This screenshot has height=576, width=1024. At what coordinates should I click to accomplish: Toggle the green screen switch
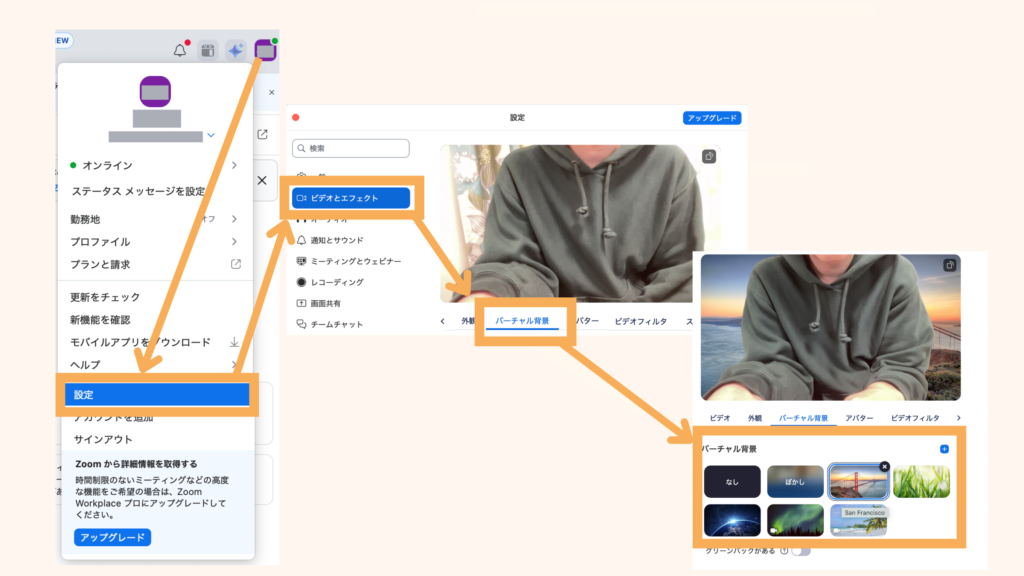click(800, 550)
